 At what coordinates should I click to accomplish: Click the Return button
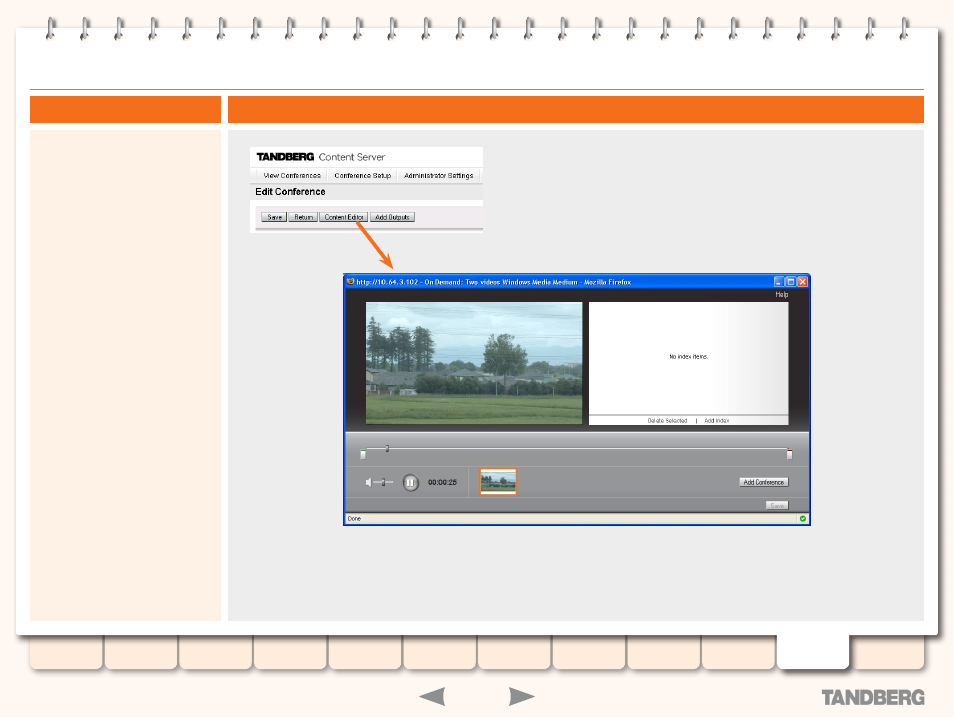pos(303,217)
